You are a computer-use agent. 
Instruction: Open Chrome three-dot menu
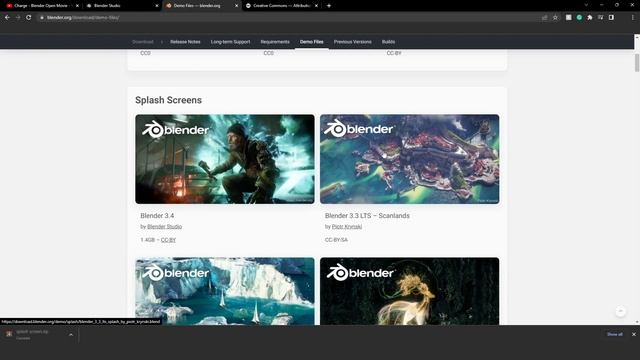pyautogui.click(x=633, y=18)
